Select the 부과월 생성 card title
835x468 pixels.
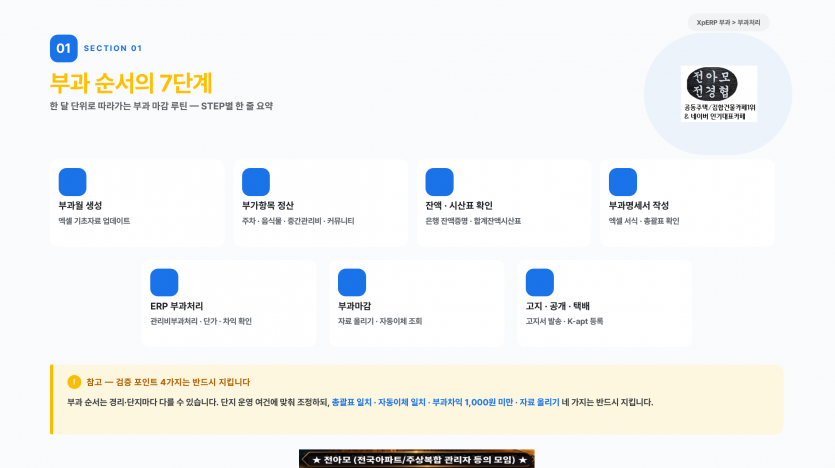point(80,206)
